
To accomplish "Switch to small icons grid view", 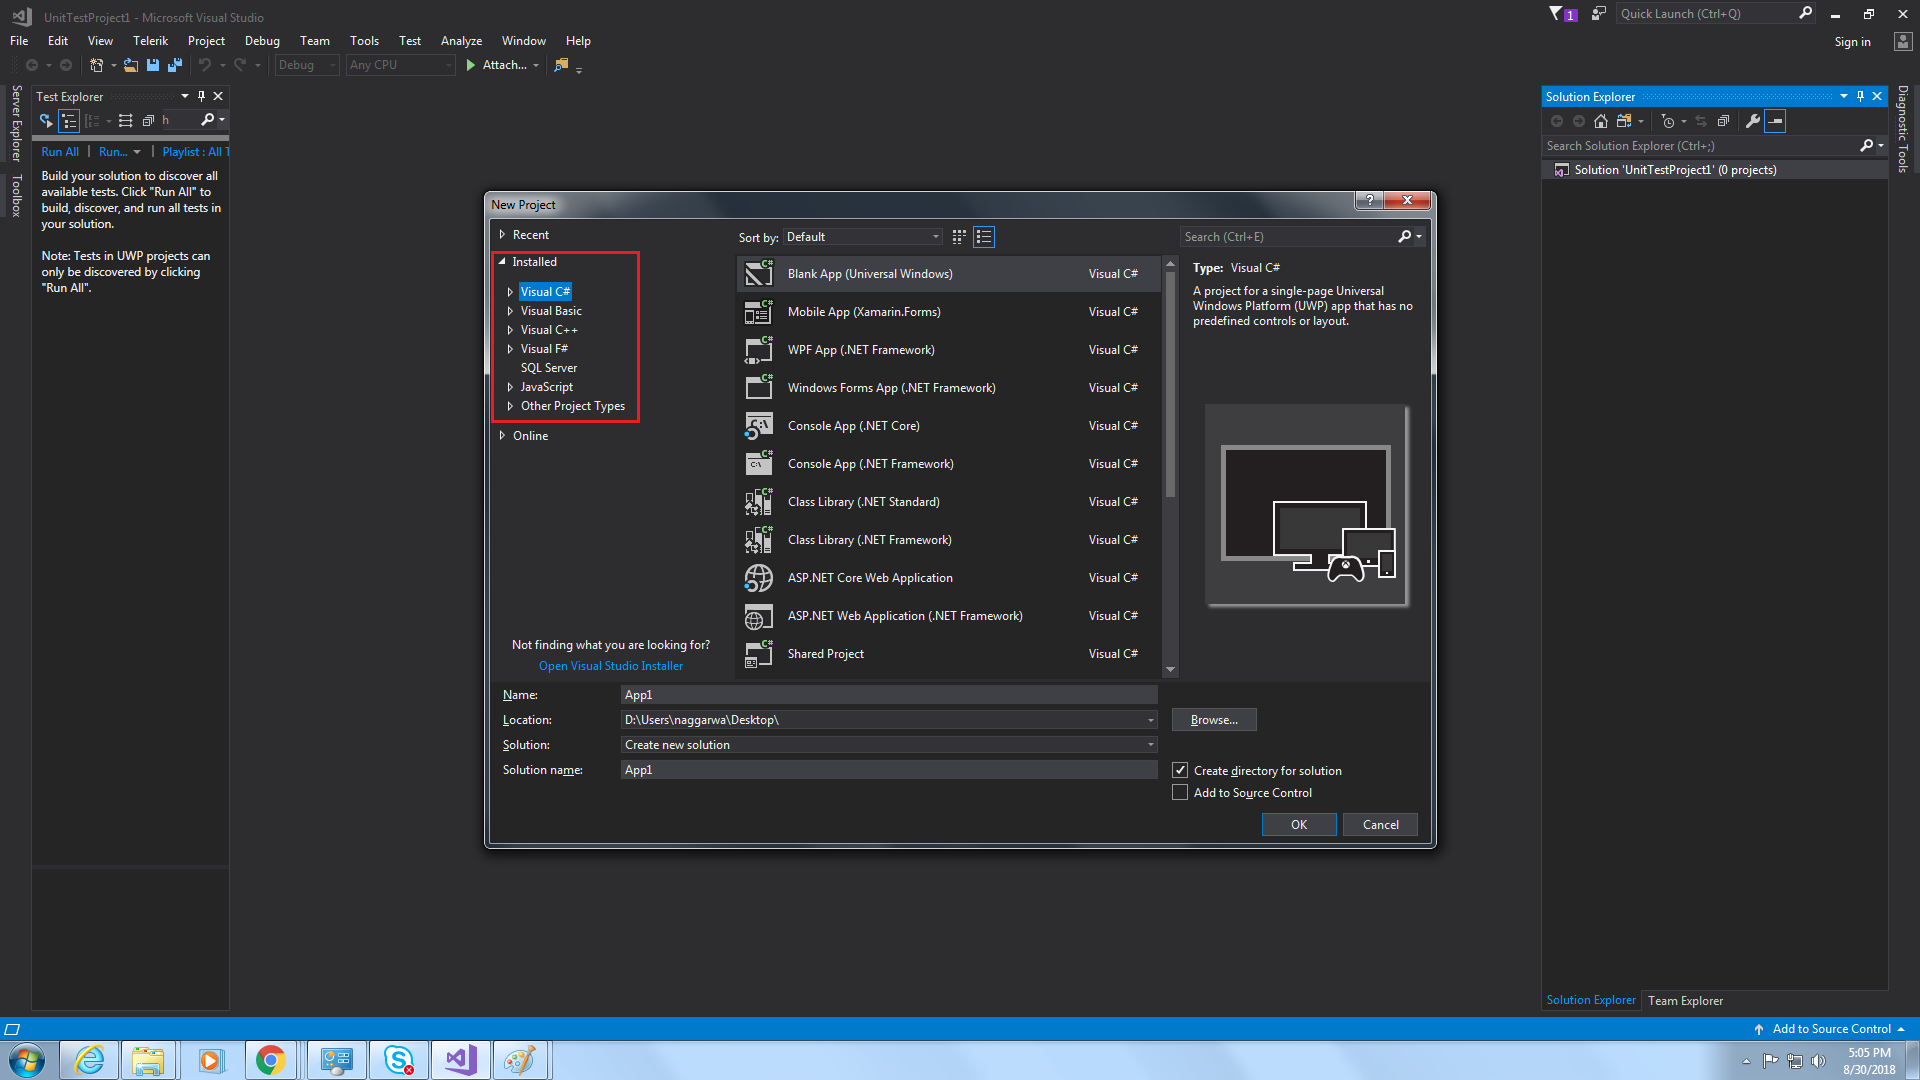I will point(959,237).
